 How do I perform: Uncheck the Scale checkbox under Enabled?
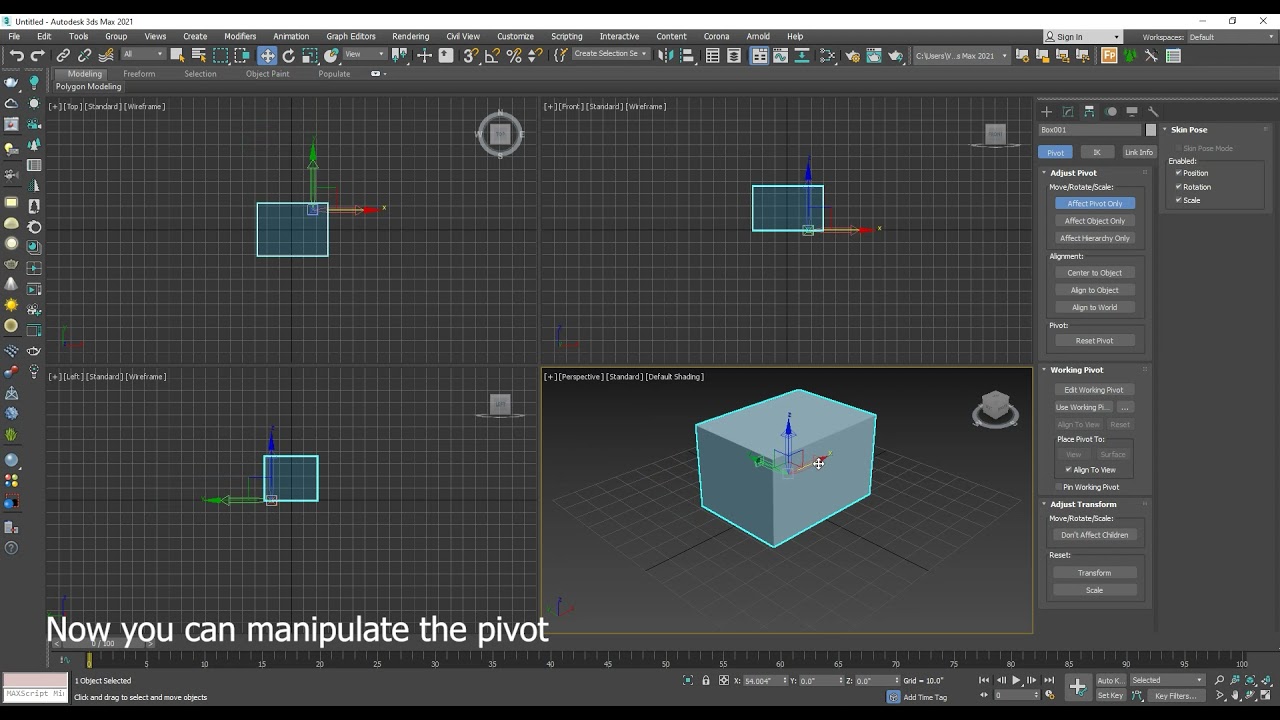point(1179,200)
